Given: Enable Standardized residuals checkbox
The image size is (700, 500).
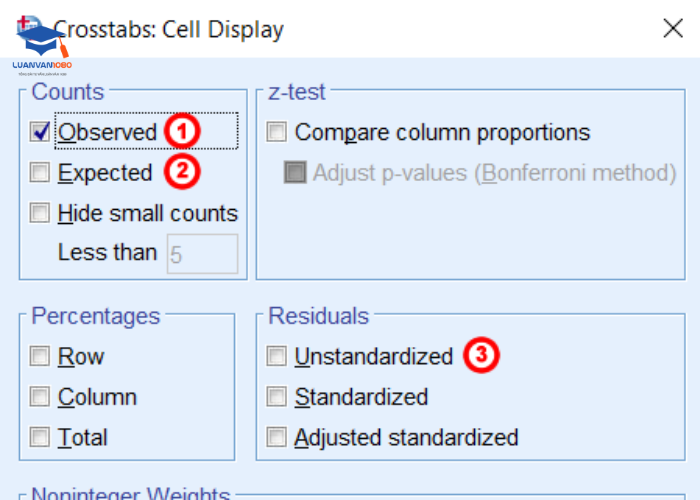Looking at the screenshot, I should tap(277, 397).
